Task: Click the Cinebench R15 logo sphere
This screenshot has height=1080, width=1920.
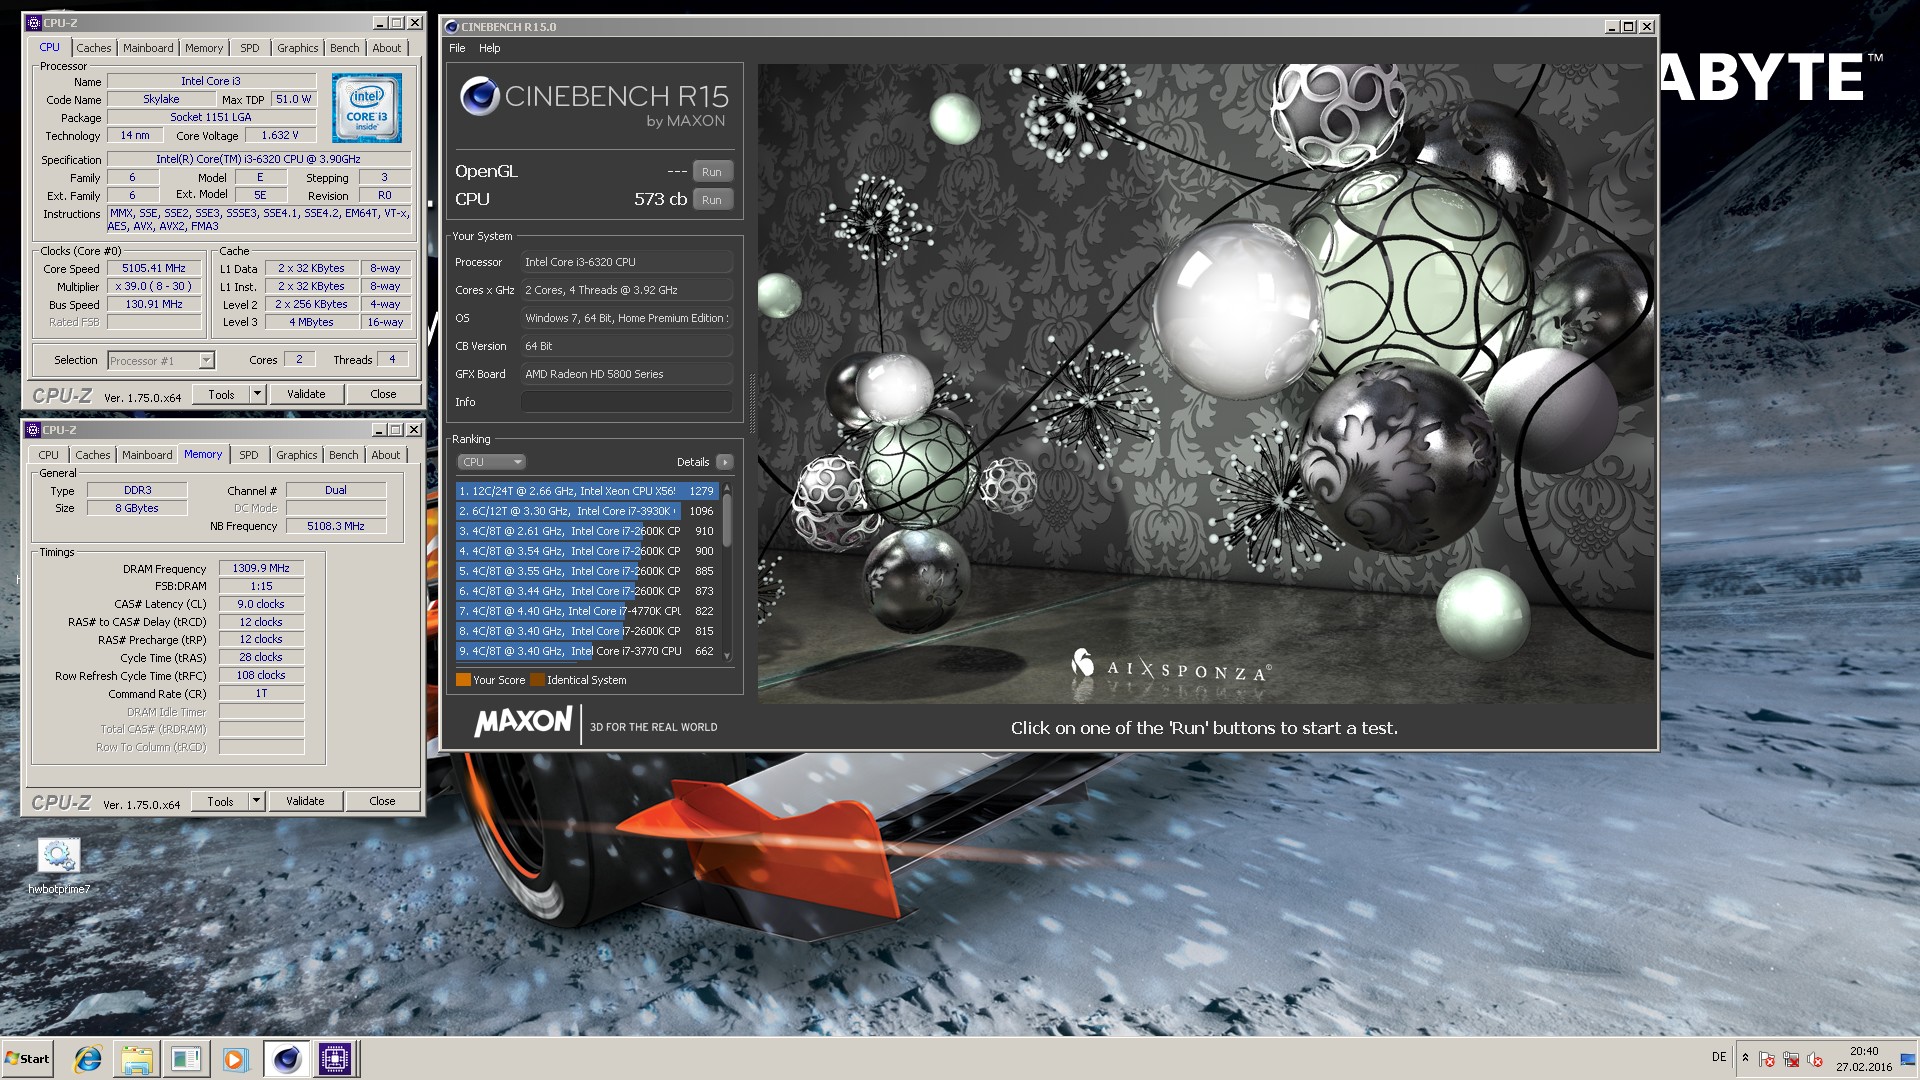Action: (480, 96)
